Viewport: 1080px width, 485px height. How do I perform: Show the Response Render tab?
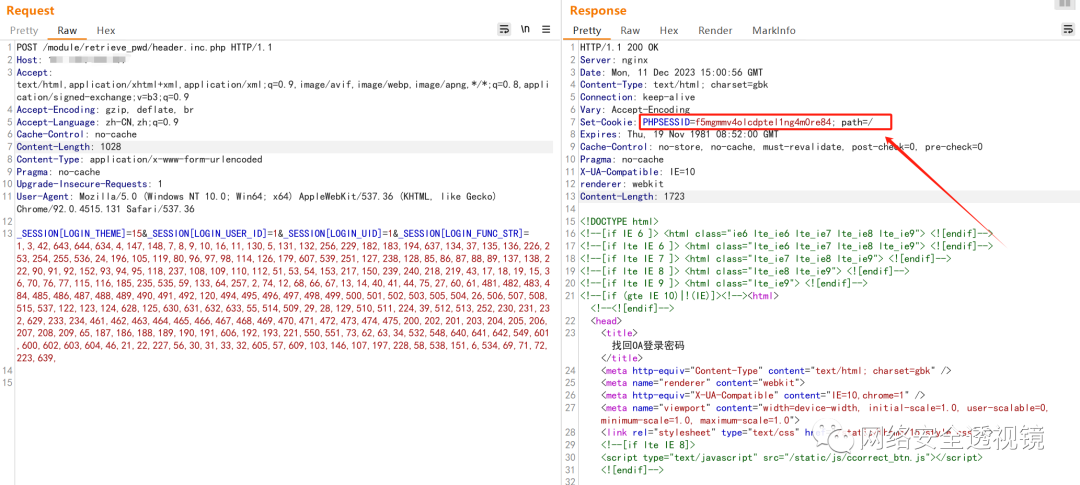point(715,31)
